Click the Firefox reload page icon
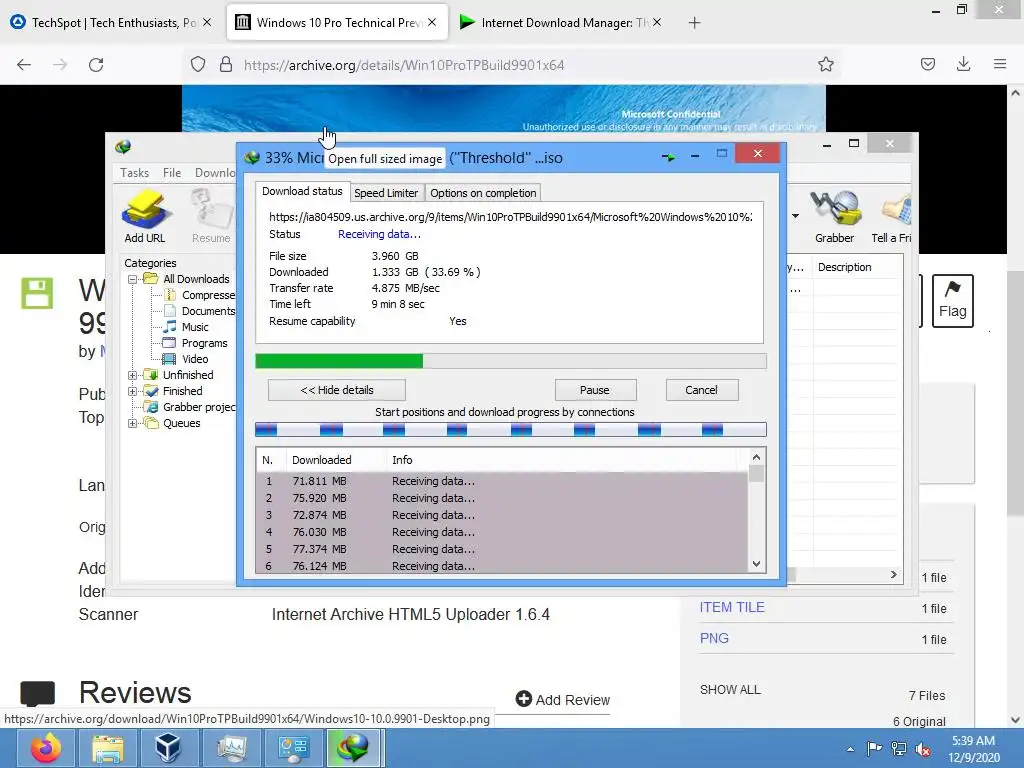The image size is (1024, 768). [x=96, y=65]
